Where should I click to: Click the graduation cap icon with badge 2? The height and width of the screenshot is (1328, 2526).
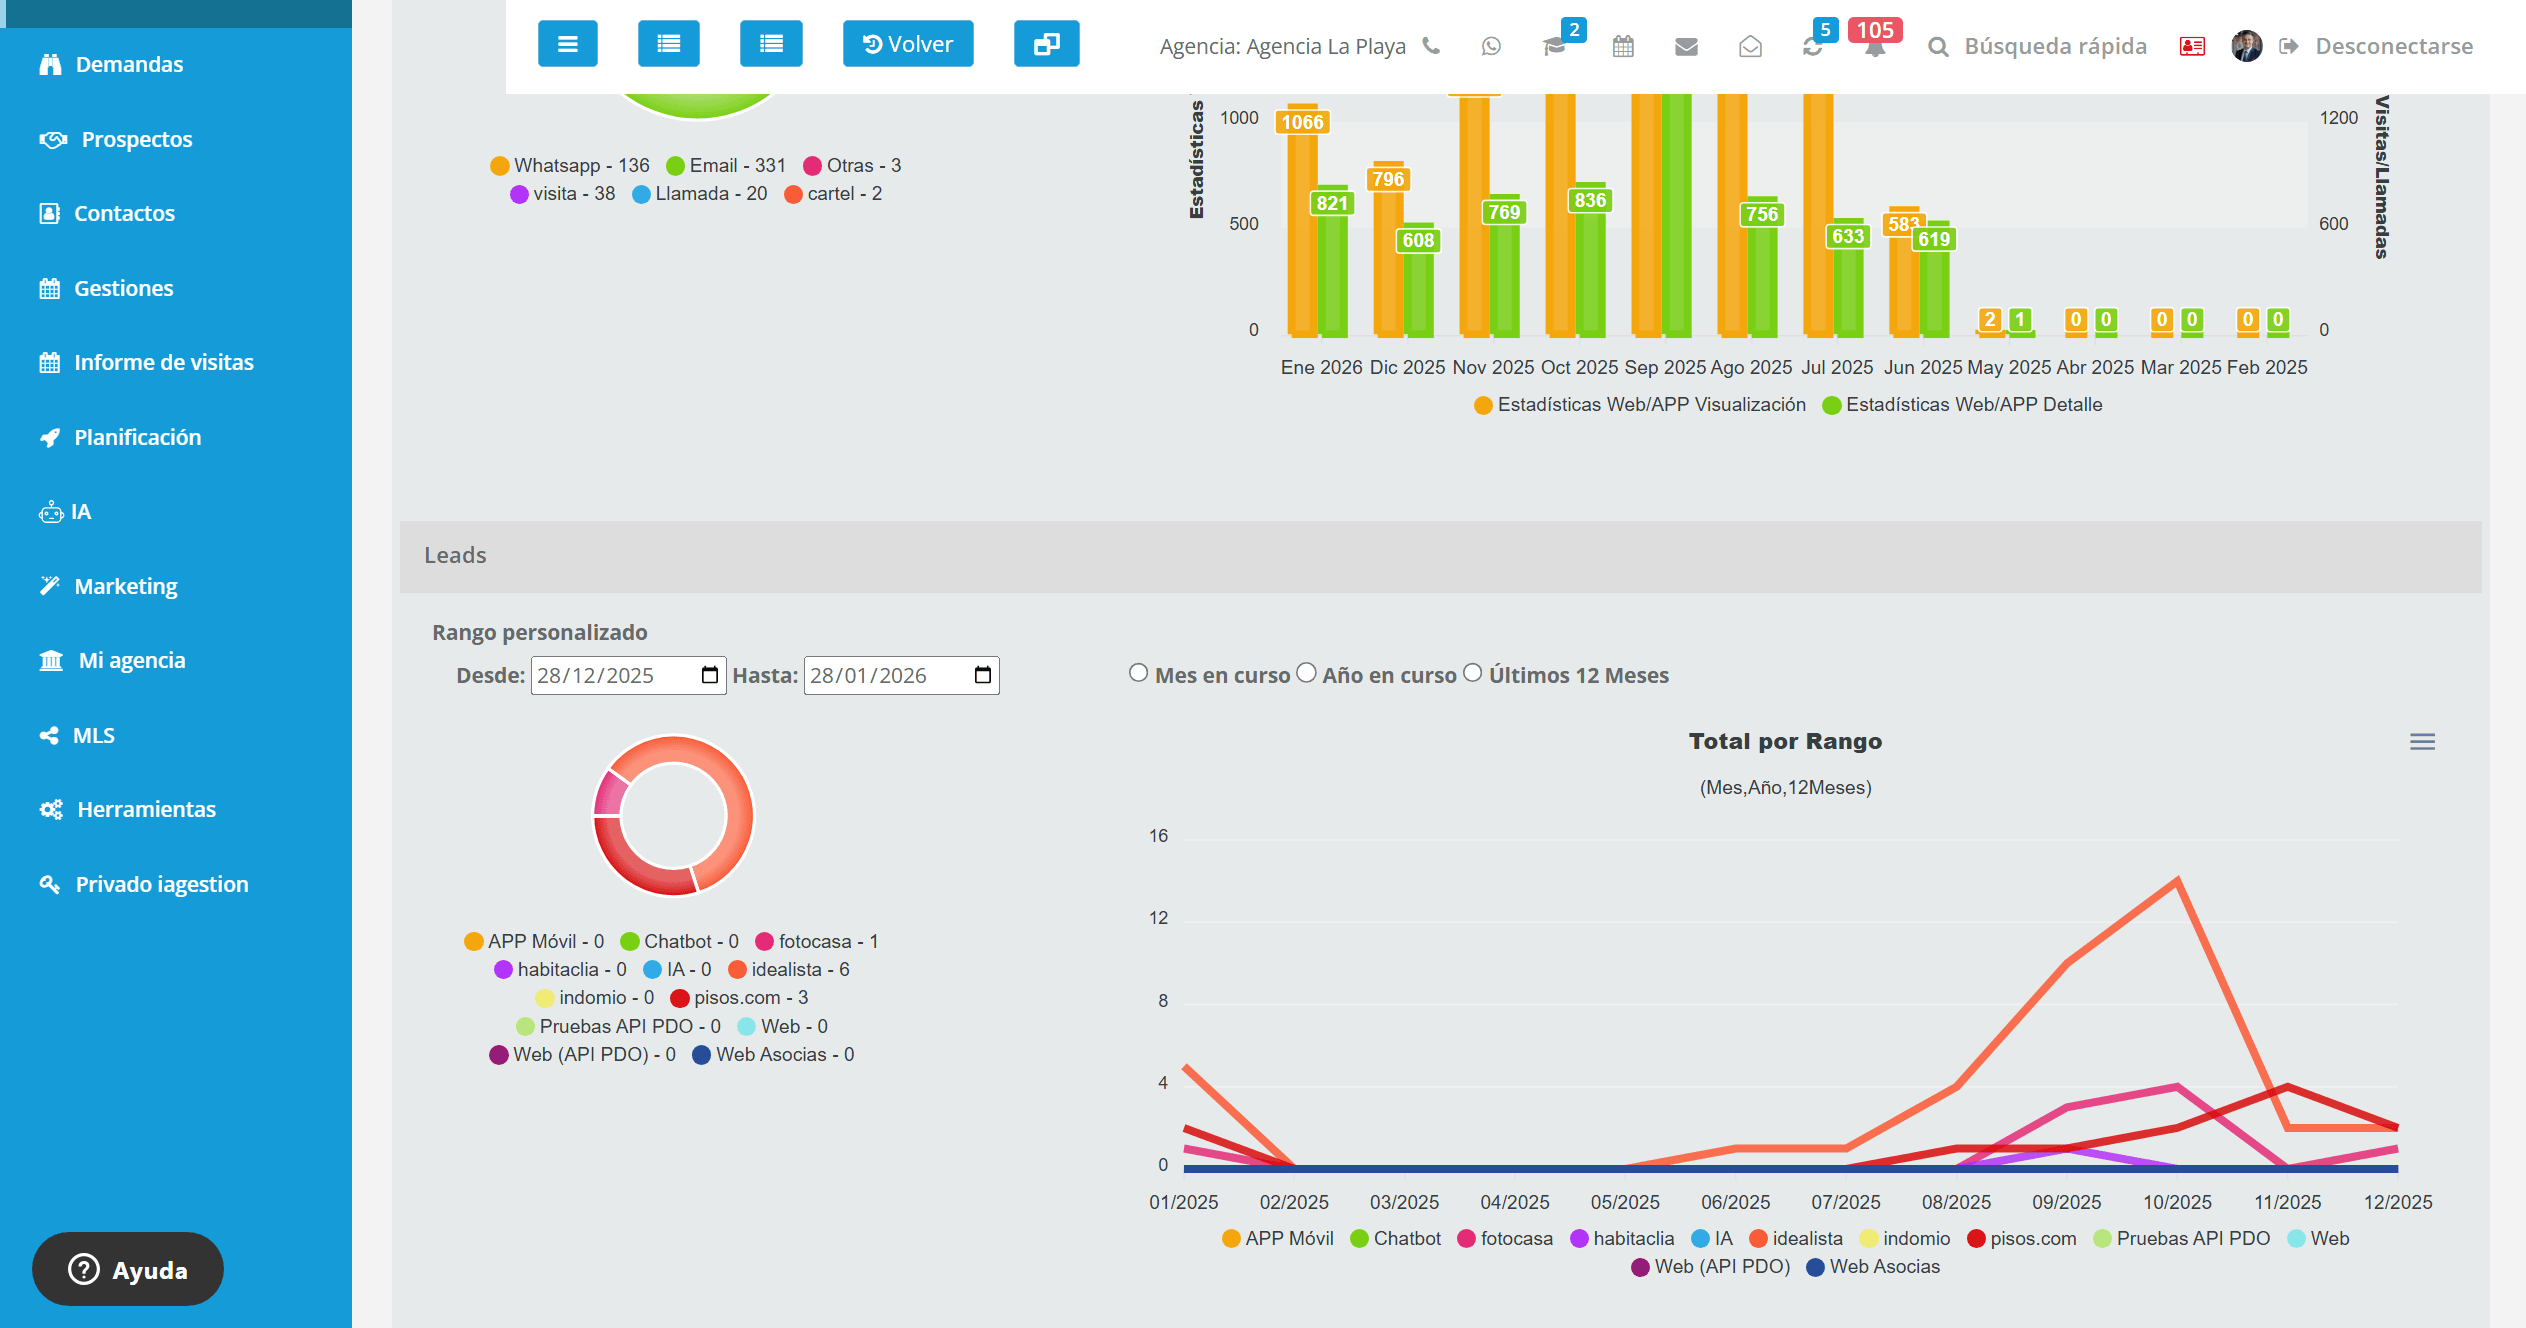pyautogui.click(x=1554, y=46)
